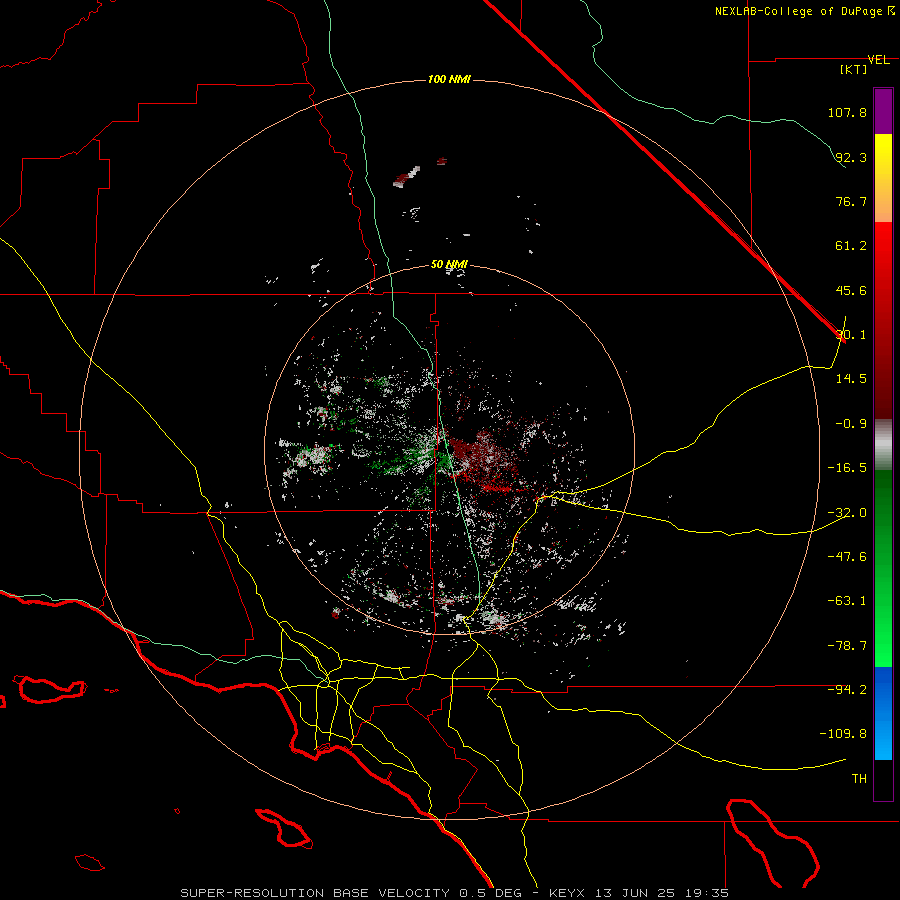Click the 14.5 velocity scale value
Viewport: 900px width, 900px height.
[x=851, y=379]
